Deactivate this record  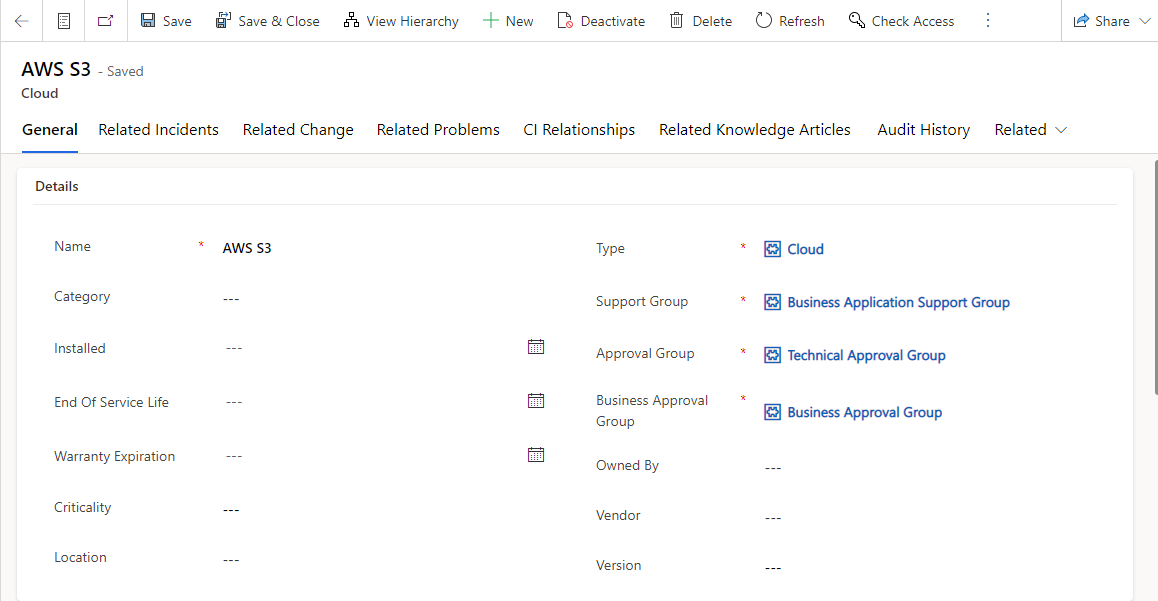click(601, 21)
